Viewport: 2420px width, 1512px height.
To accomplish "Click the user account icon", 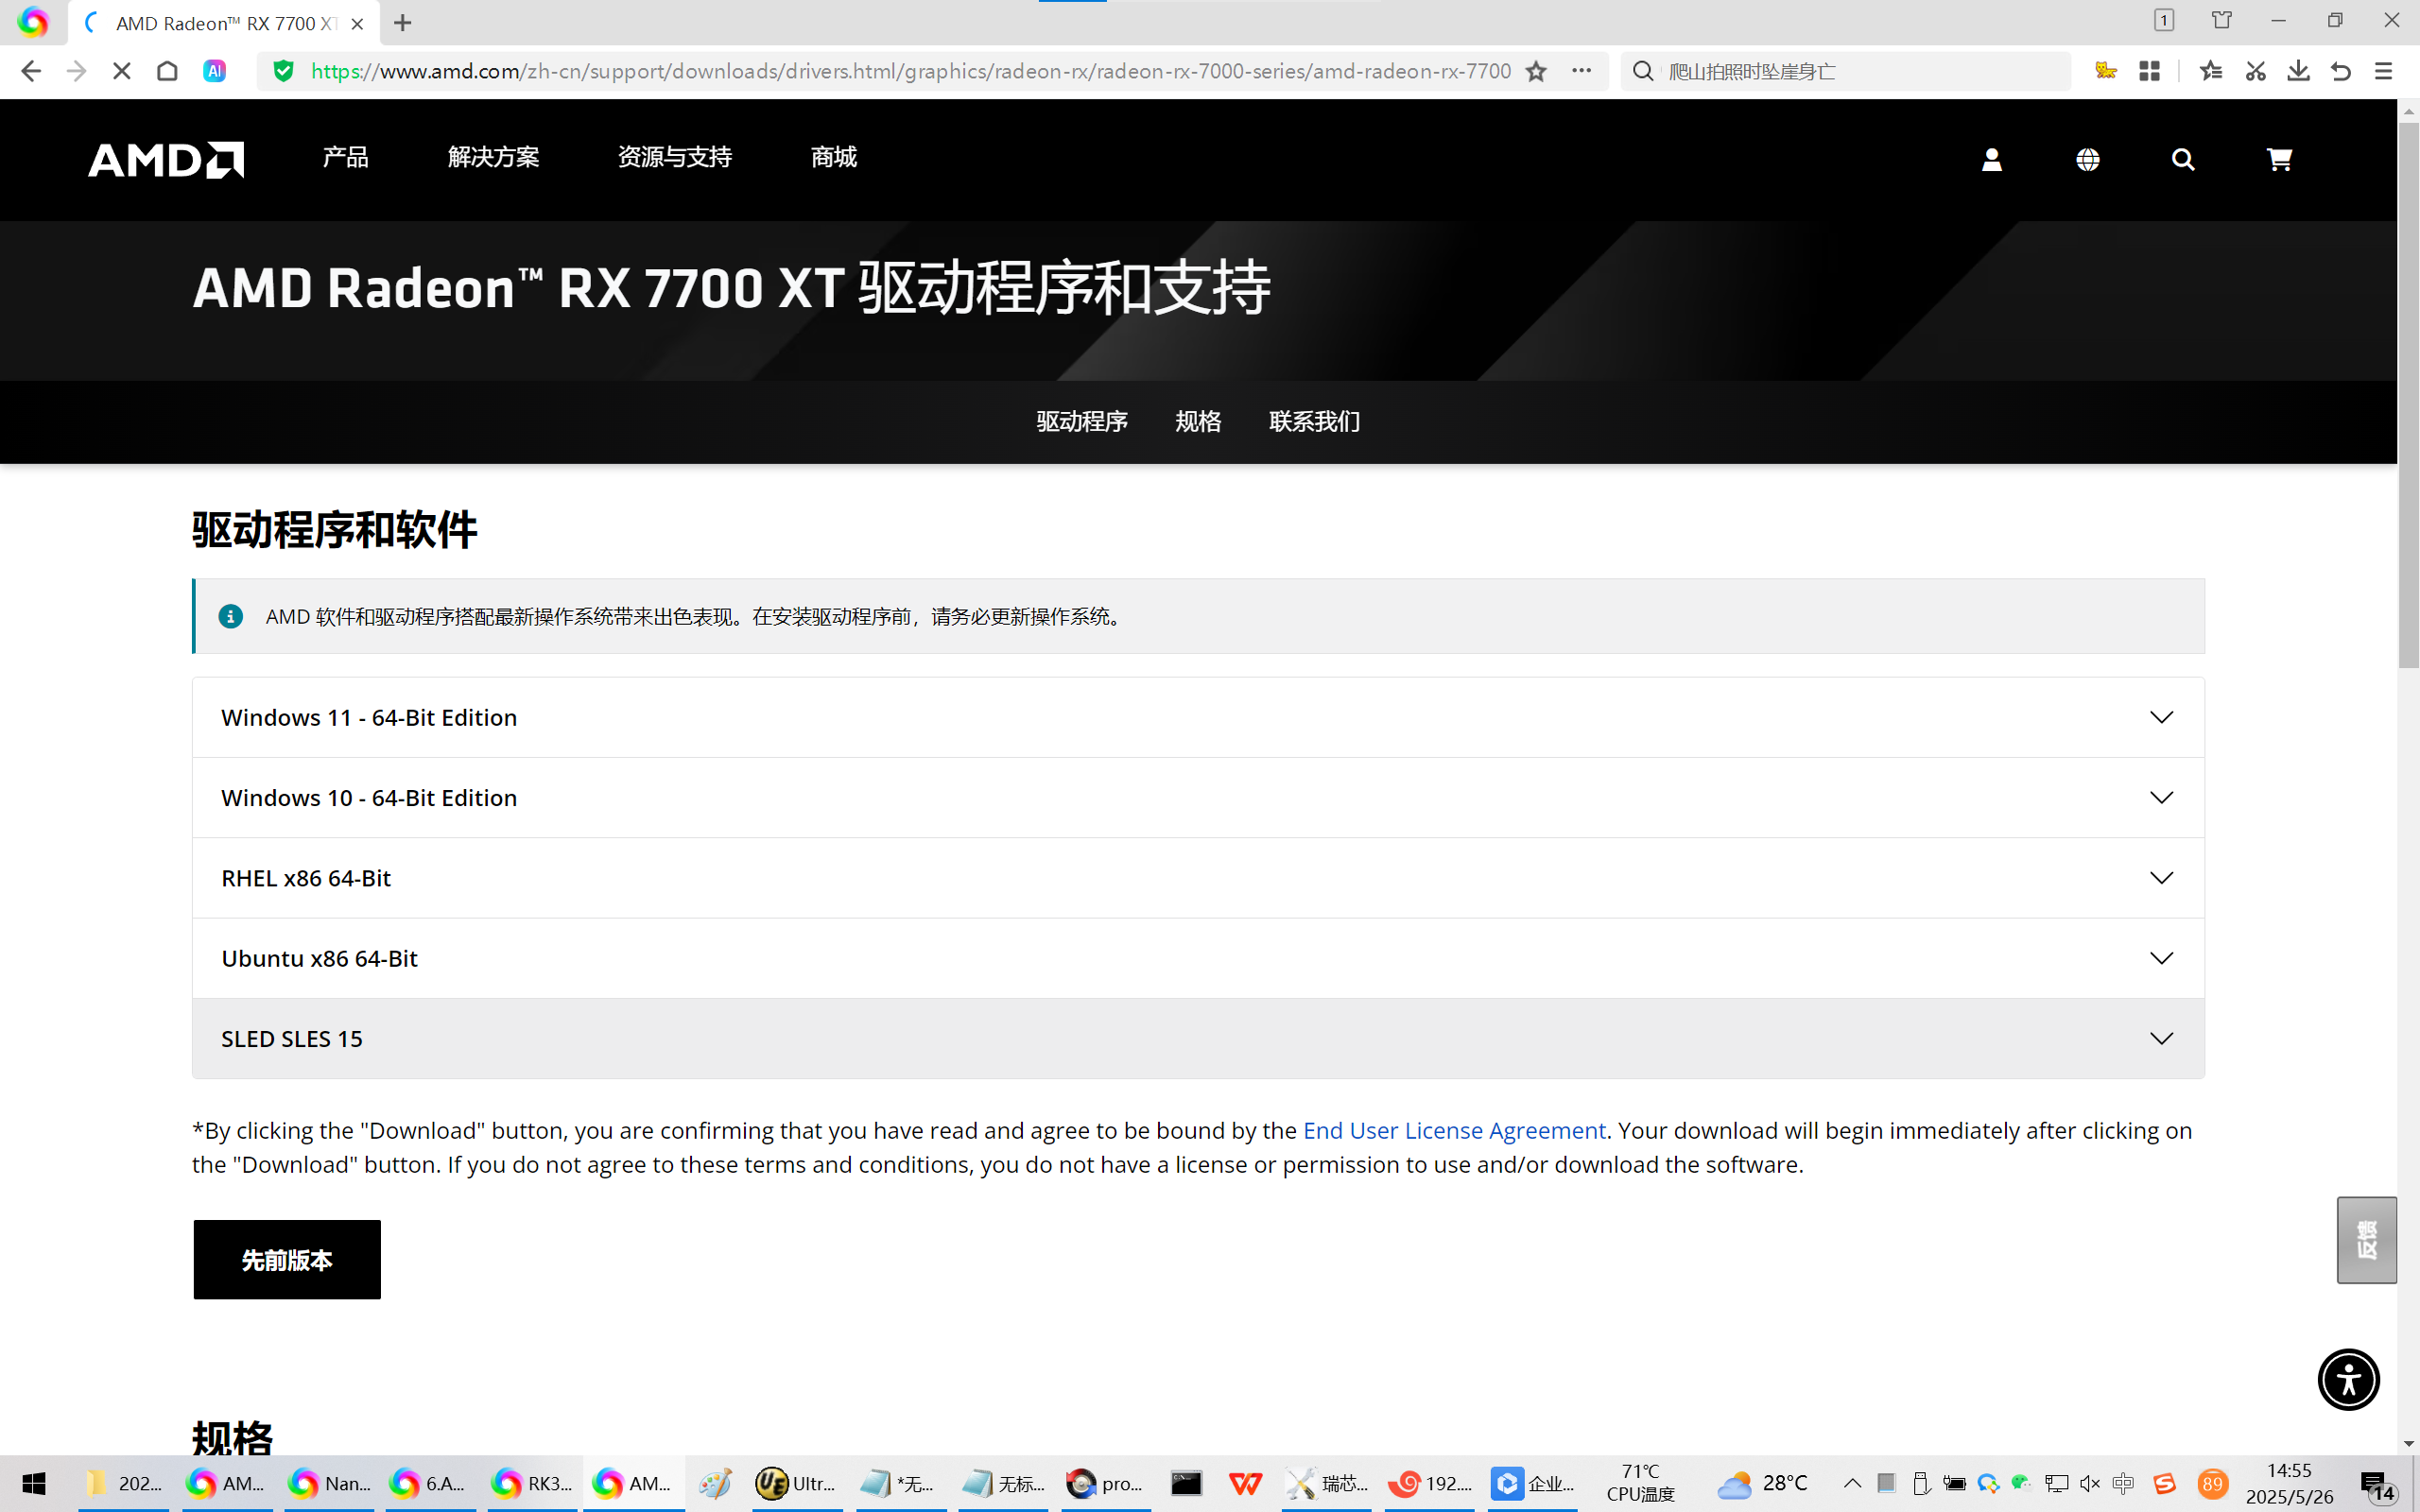I will click(1991, 159).
